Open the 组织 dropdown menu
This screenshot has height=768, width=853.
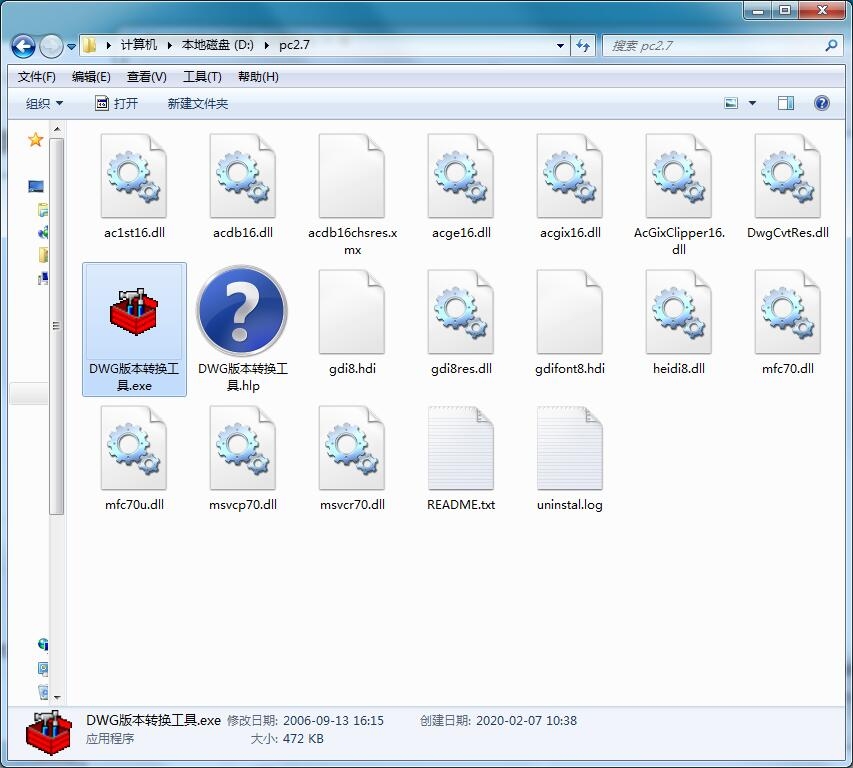[44, 103]
